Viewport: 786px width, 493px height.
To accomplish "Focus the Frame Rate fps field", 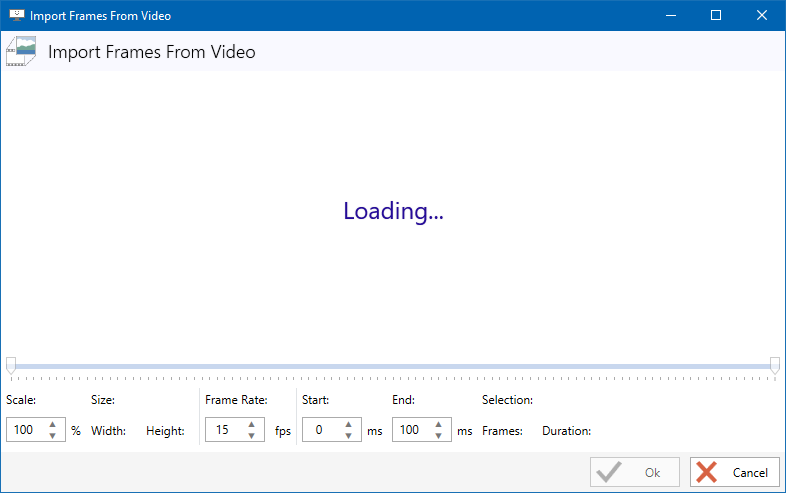I will coord(223,430).
